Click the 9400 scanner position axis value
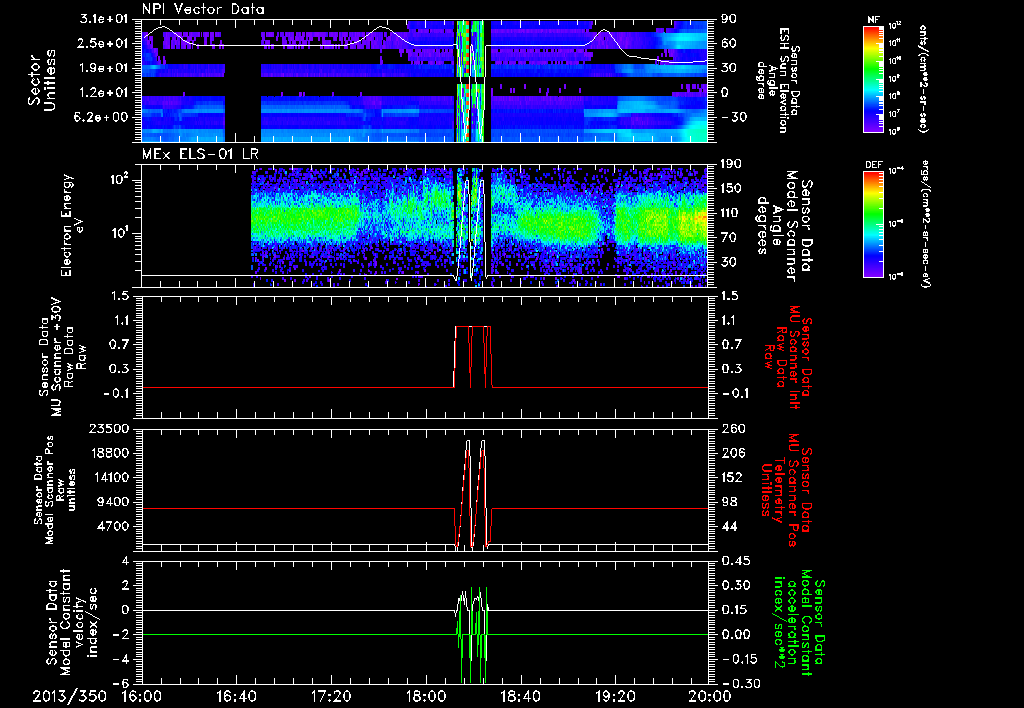 click(113, 502)
